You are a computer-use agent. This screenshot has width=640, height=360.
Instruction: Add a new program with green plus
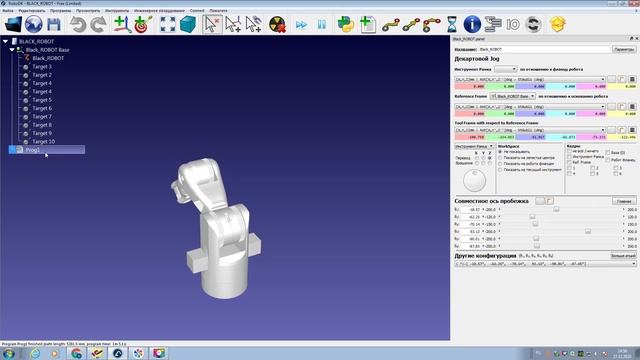[368, 24]
